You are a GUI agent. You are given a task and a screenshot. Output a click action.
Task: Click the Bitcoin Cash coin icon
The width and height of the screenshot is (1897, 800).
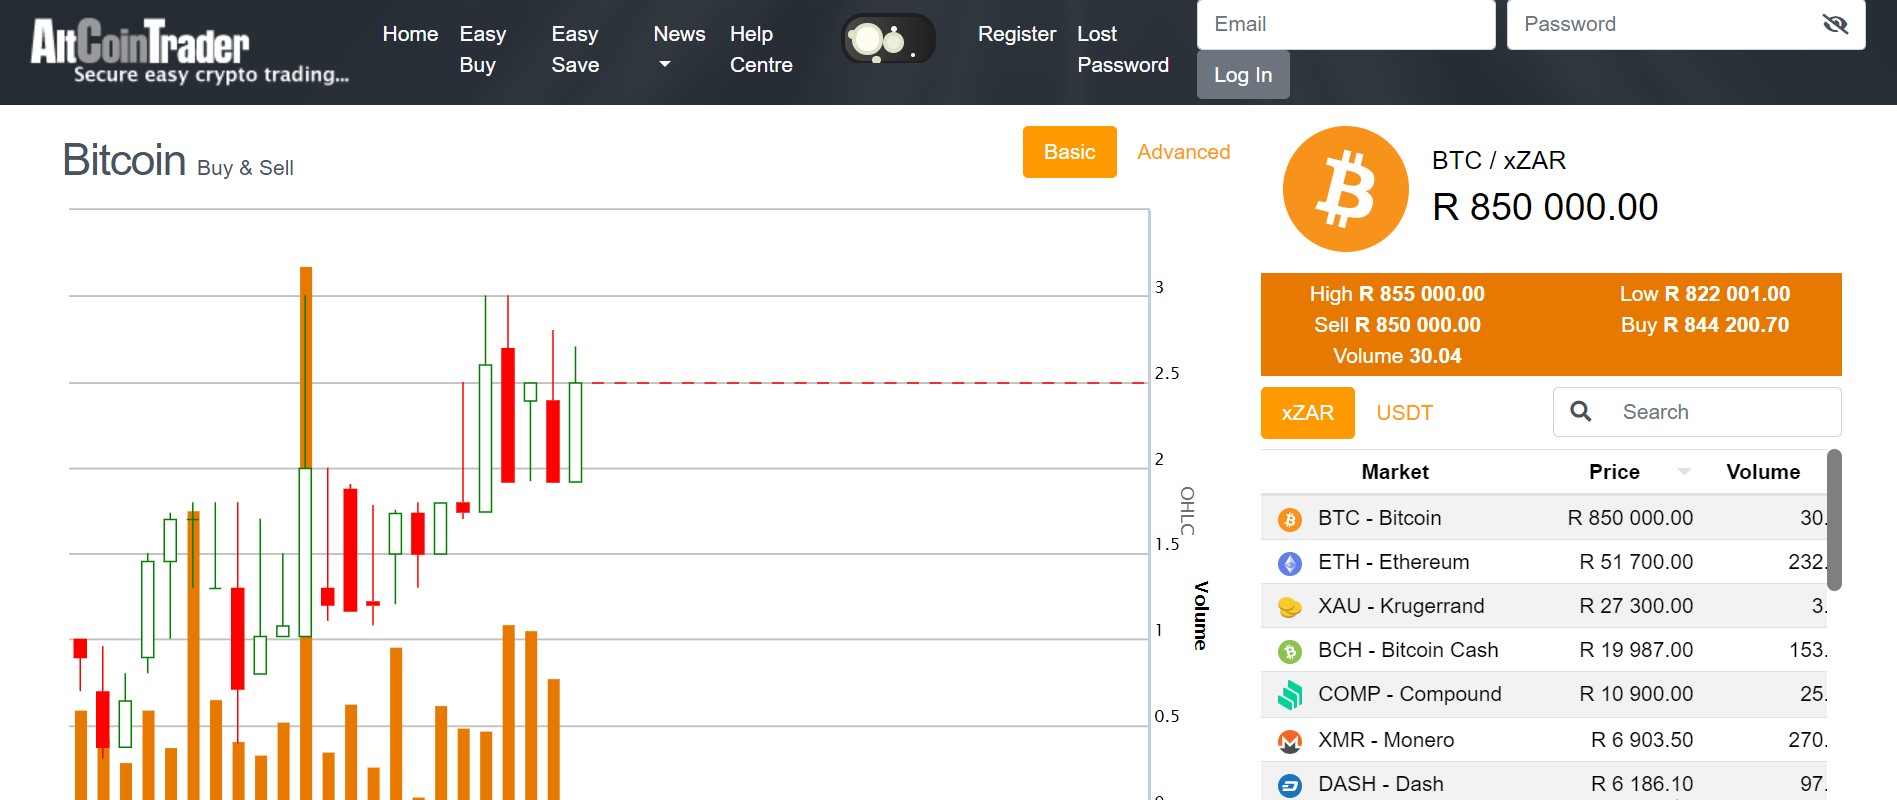point(1290,651)
